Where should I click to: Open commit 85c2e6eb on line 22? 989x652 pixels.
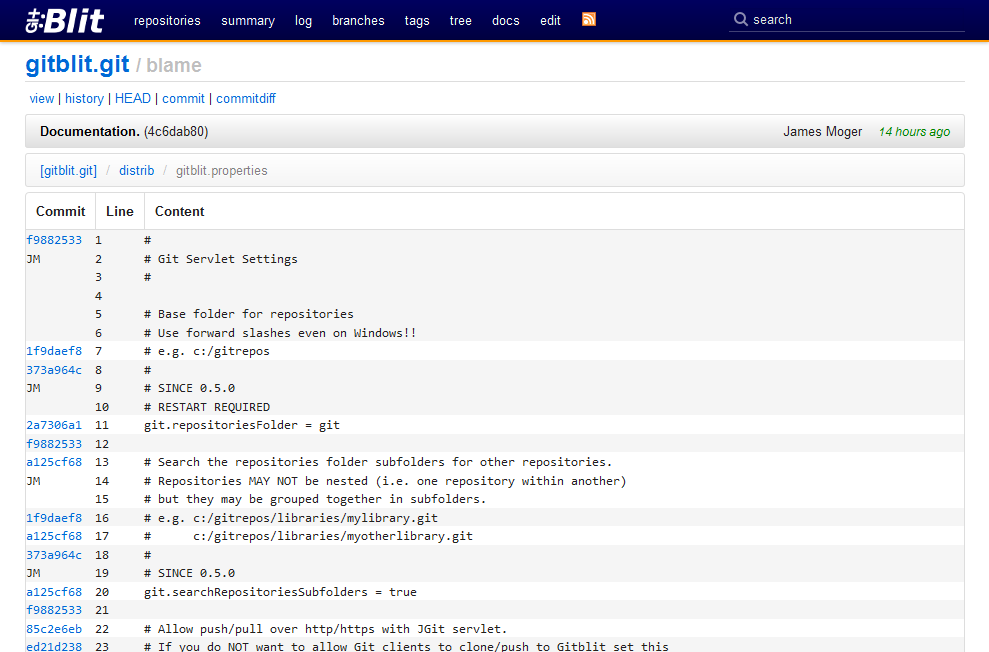pos(54,629)
